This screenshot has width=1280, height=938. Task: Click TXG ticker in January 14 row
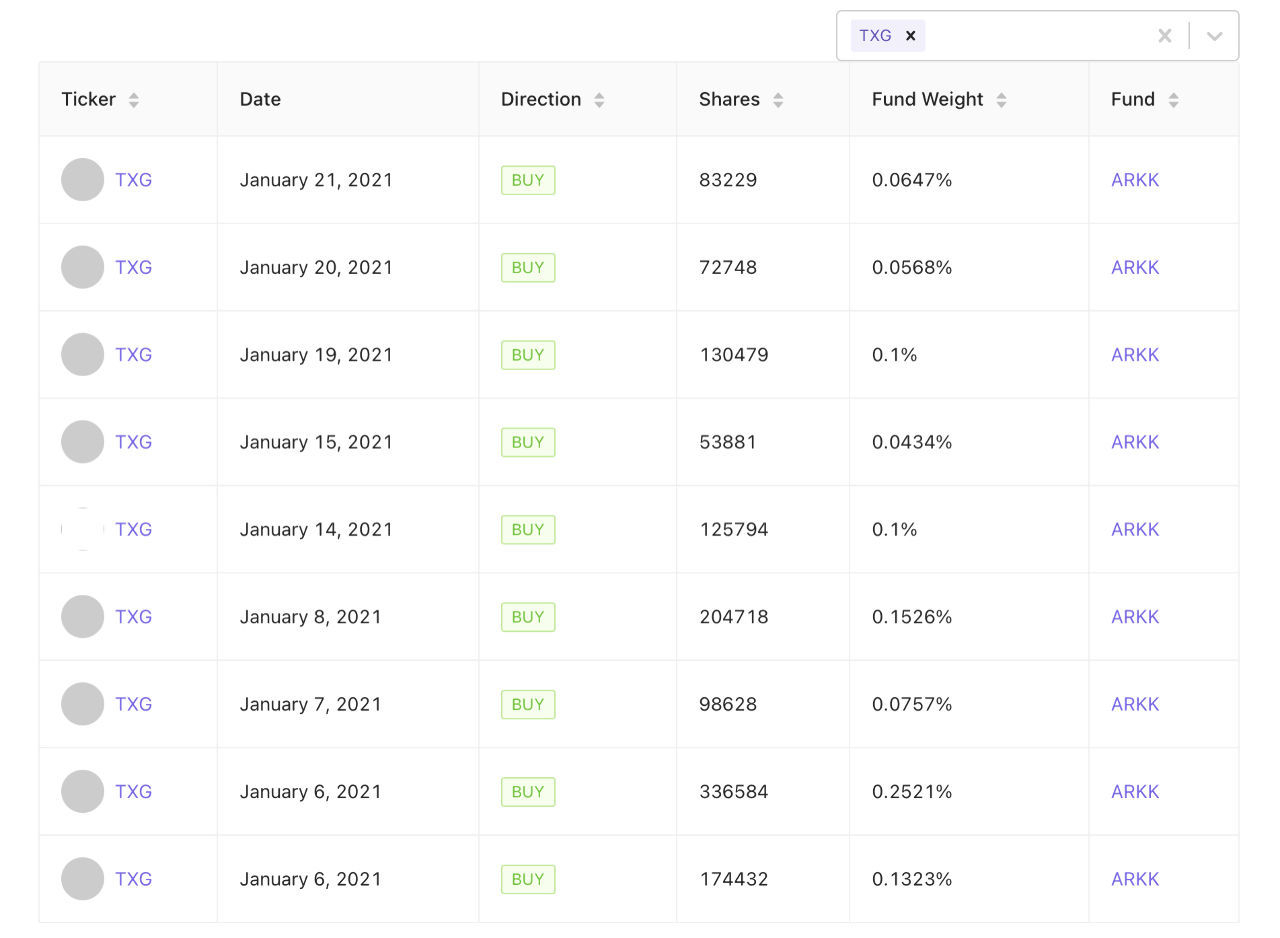[133, 529]
